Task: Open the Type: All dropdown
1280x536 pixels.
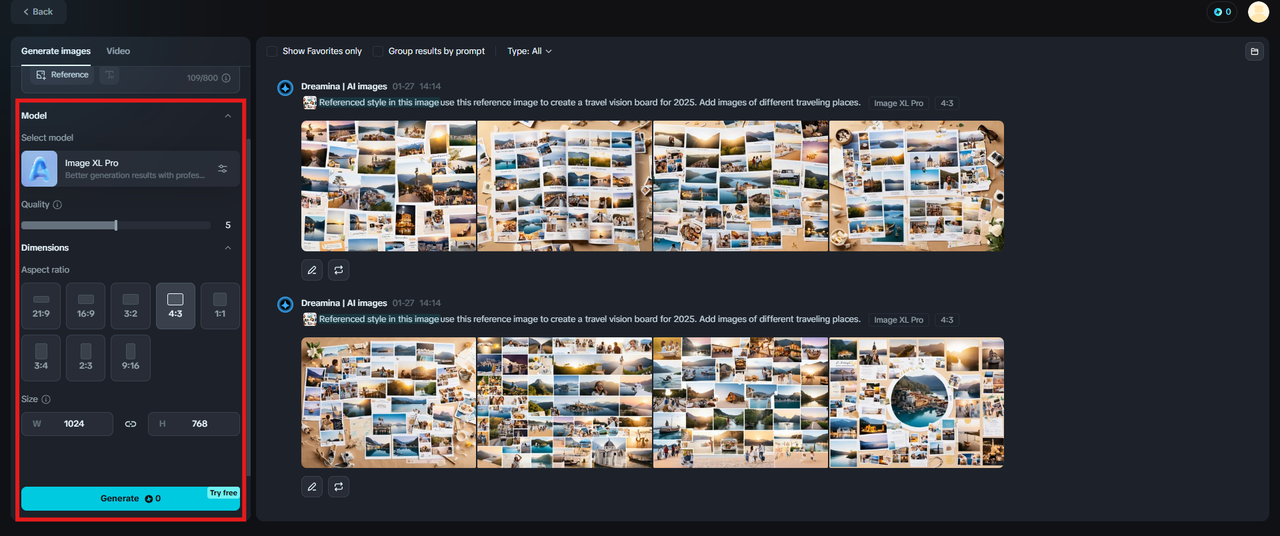Action: point(529,51)
